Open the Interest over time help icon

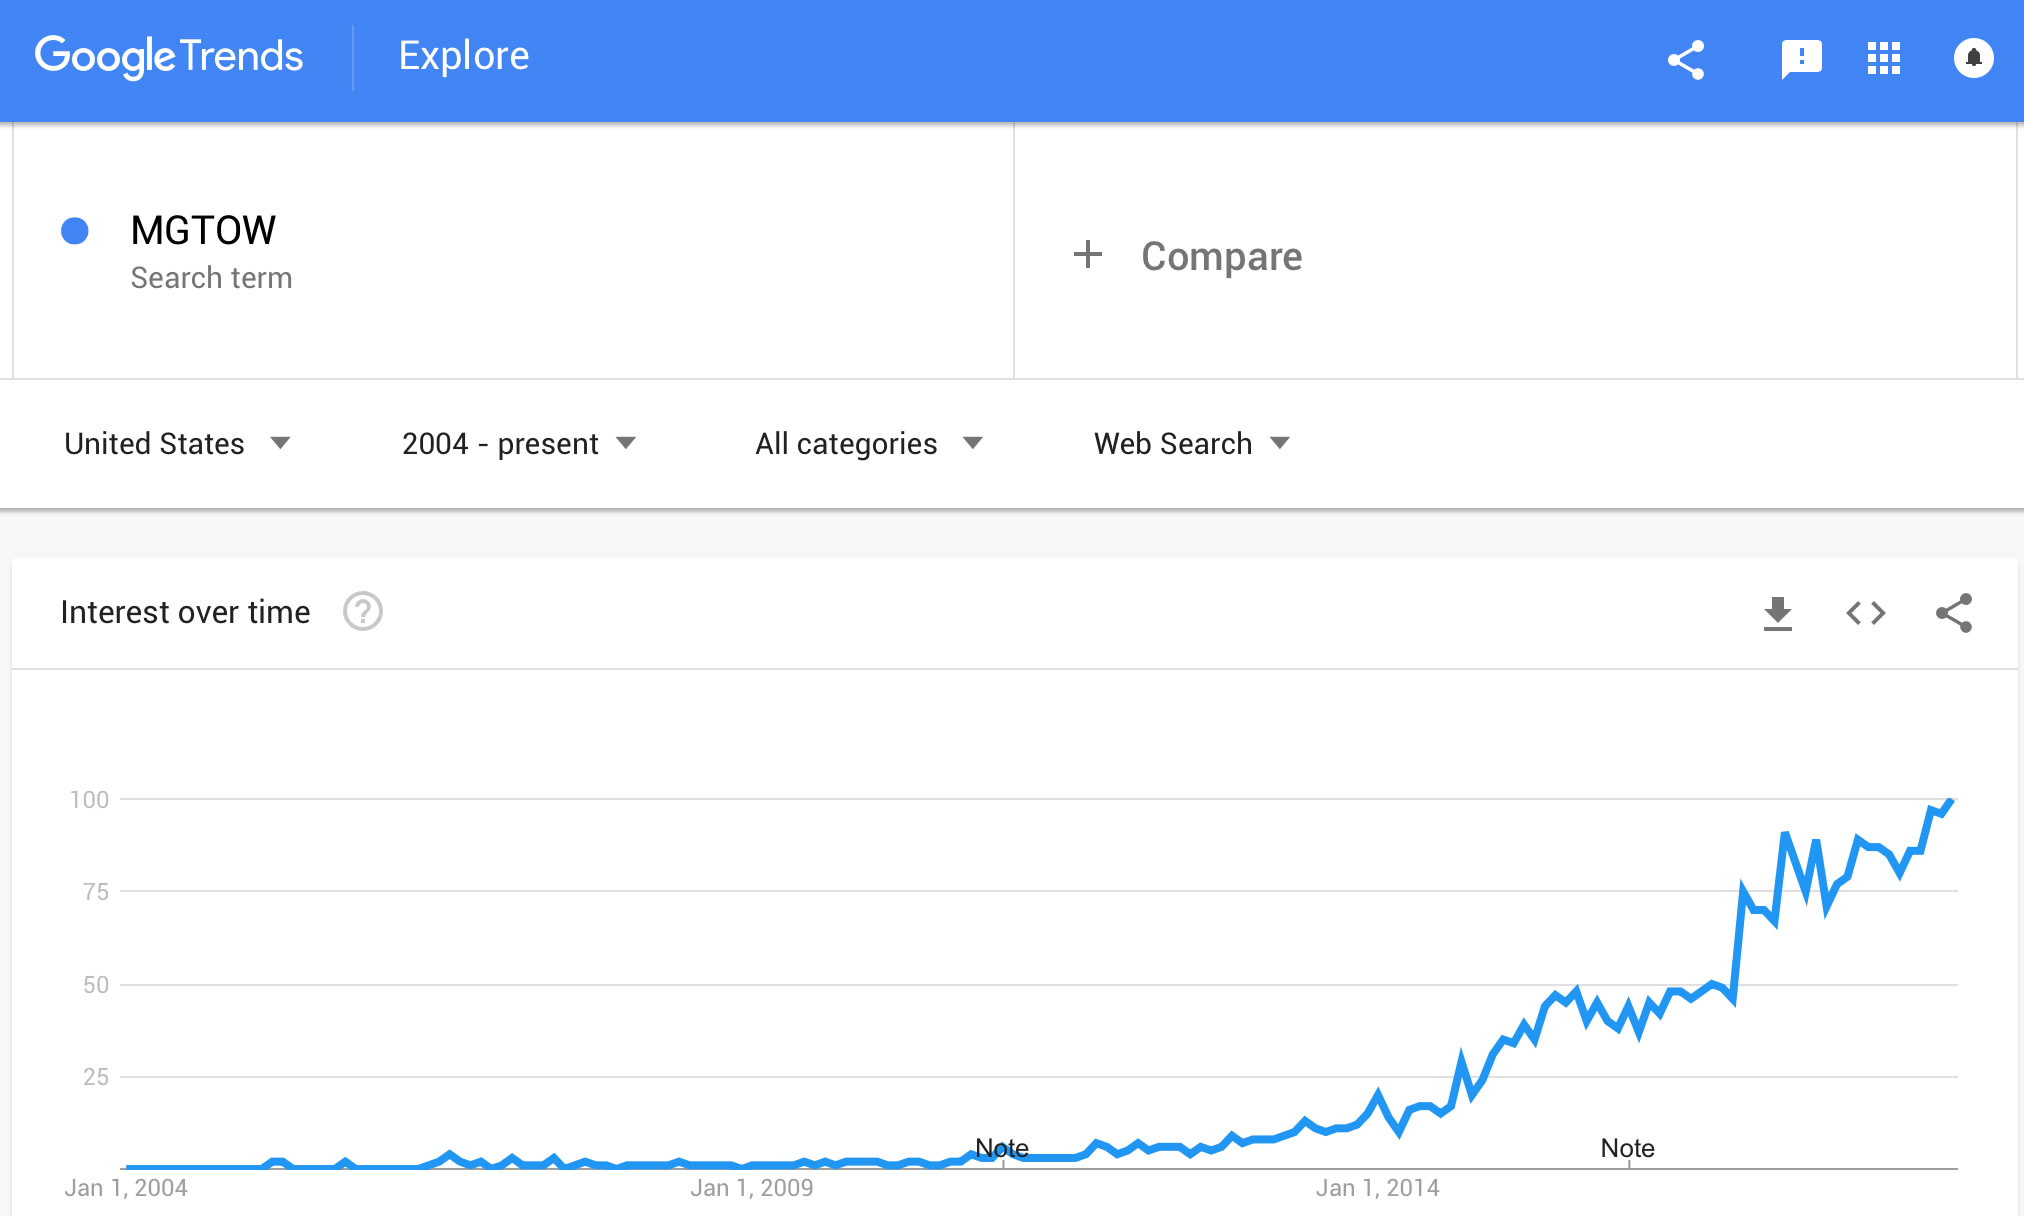click(363, 612)
